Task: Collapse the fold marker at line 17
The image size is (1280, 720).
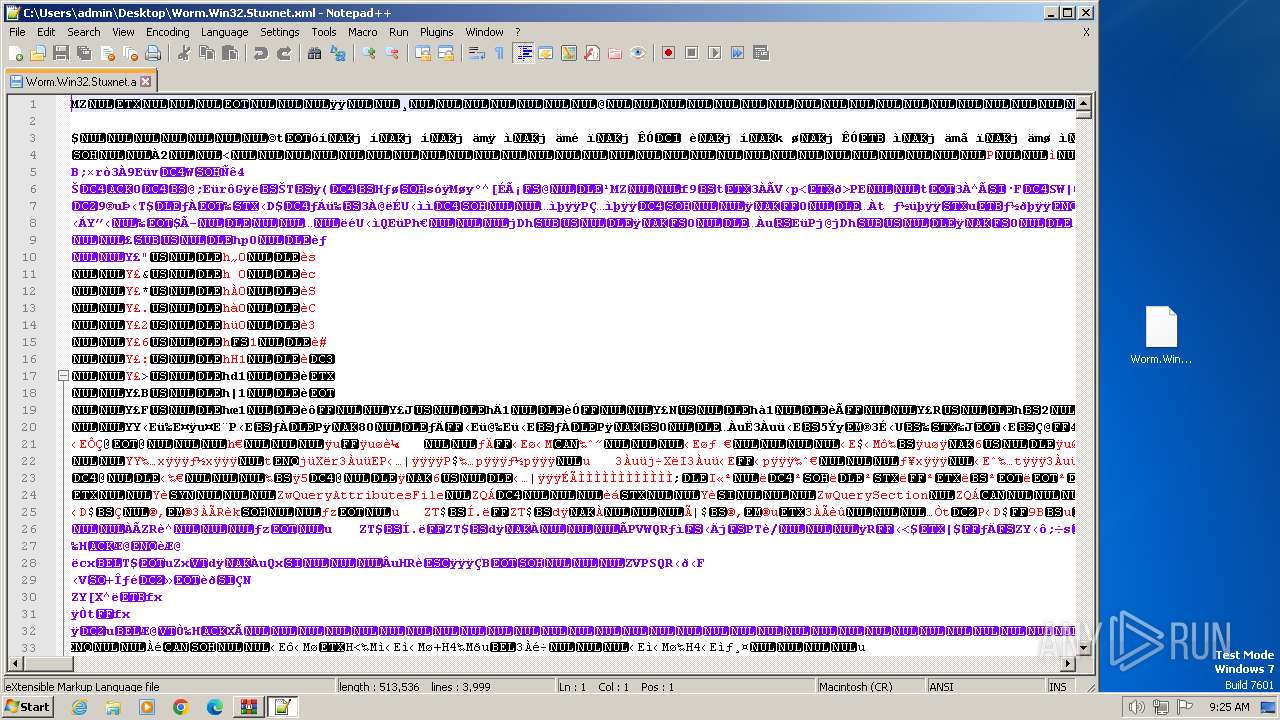Action: coord(64,376)
